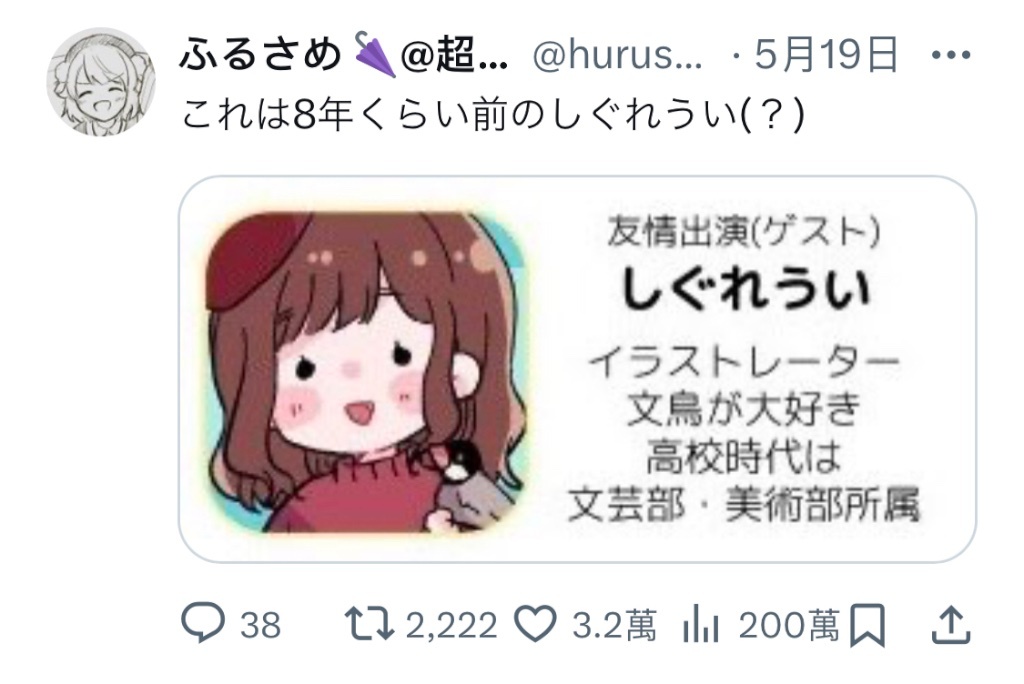This screenshot has height=684, width=1024.
Task: Click the like count 3.2萬
Action: tap(614, 625)
